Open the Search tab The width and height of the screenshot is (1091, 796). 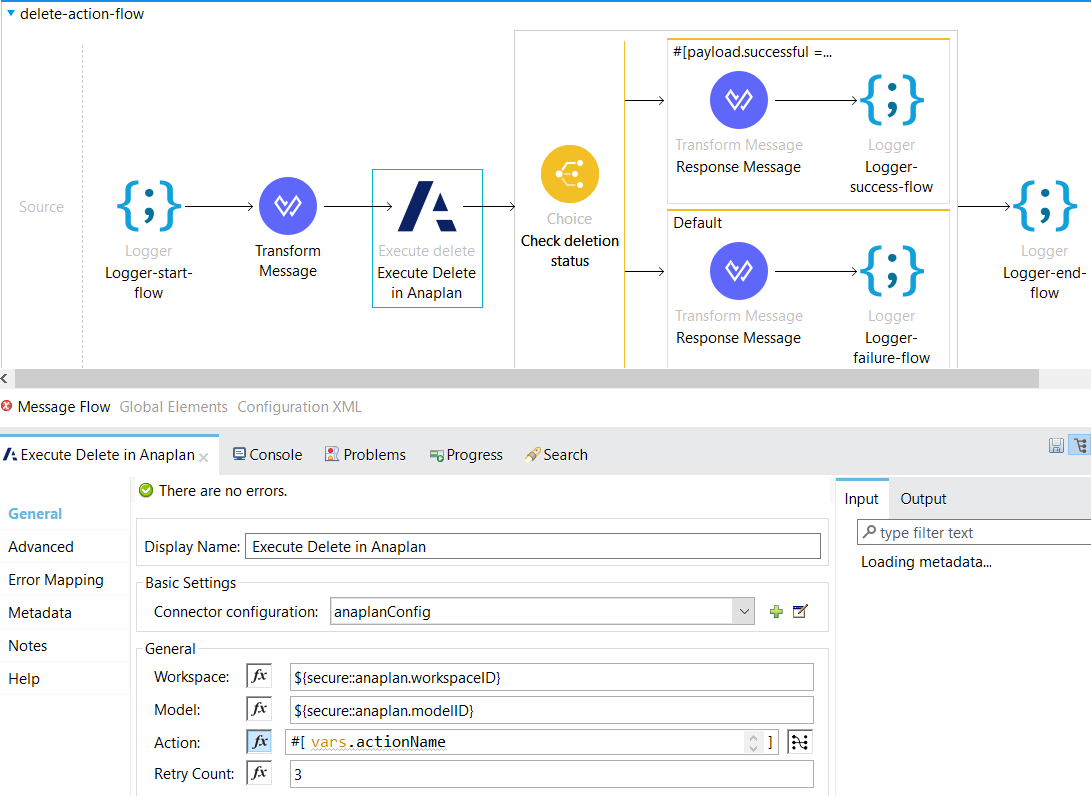(557, 454)
